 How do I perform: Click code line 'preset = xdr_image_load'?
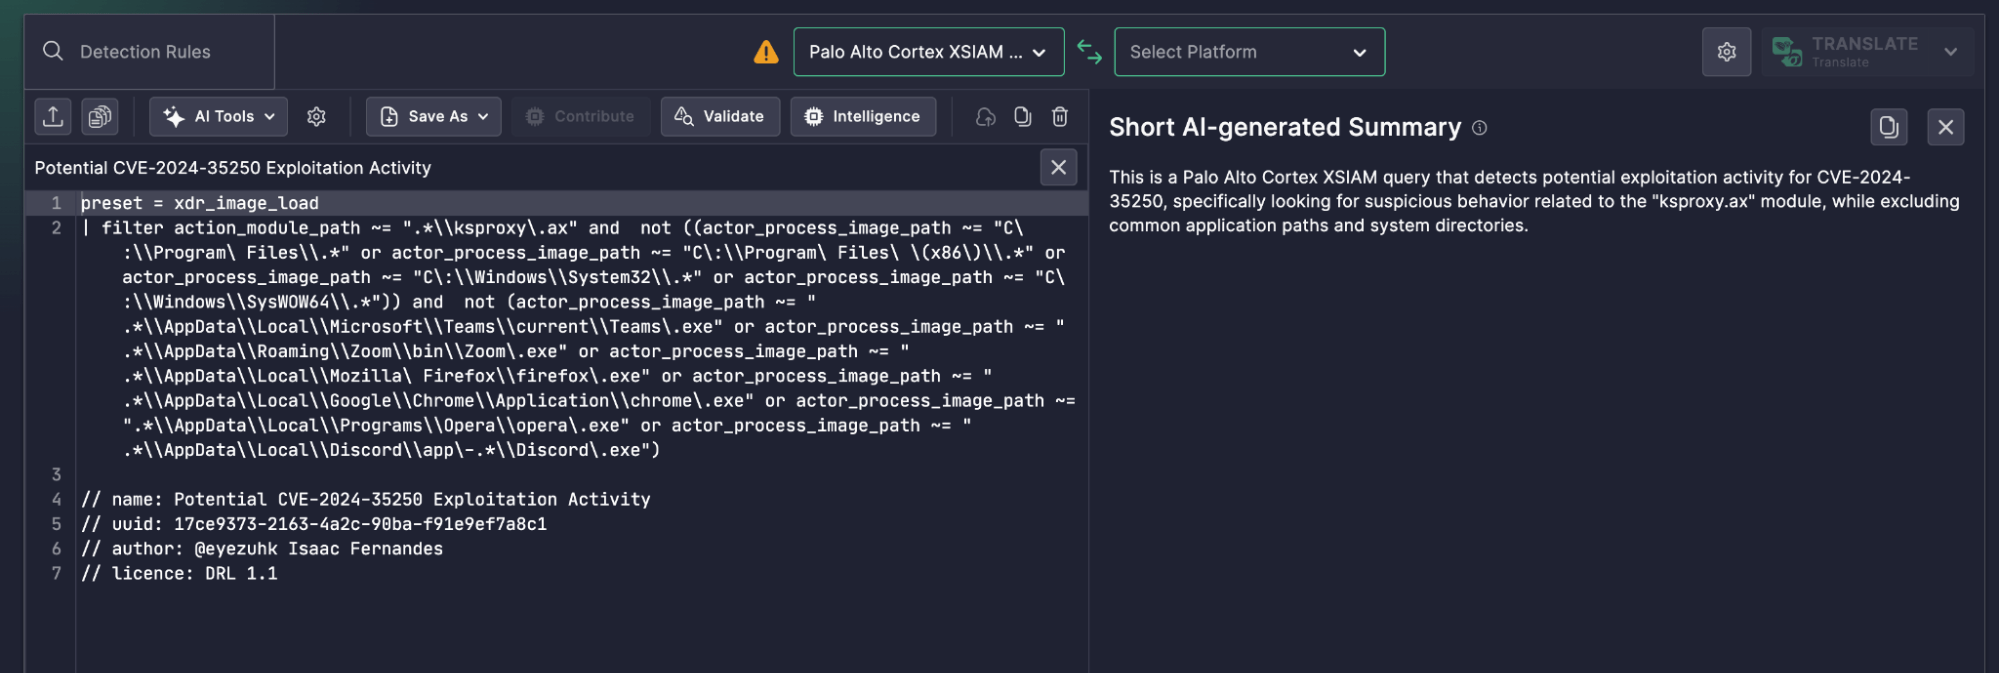tap(200, 203)
